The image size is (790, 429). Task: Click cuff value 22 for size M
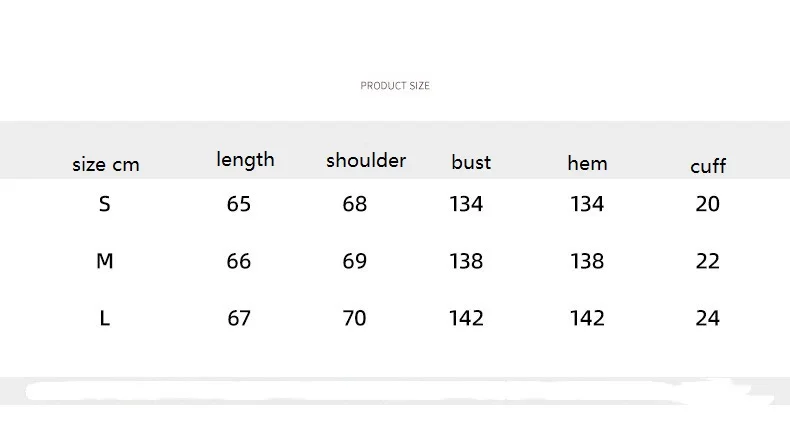pos(708,261)
